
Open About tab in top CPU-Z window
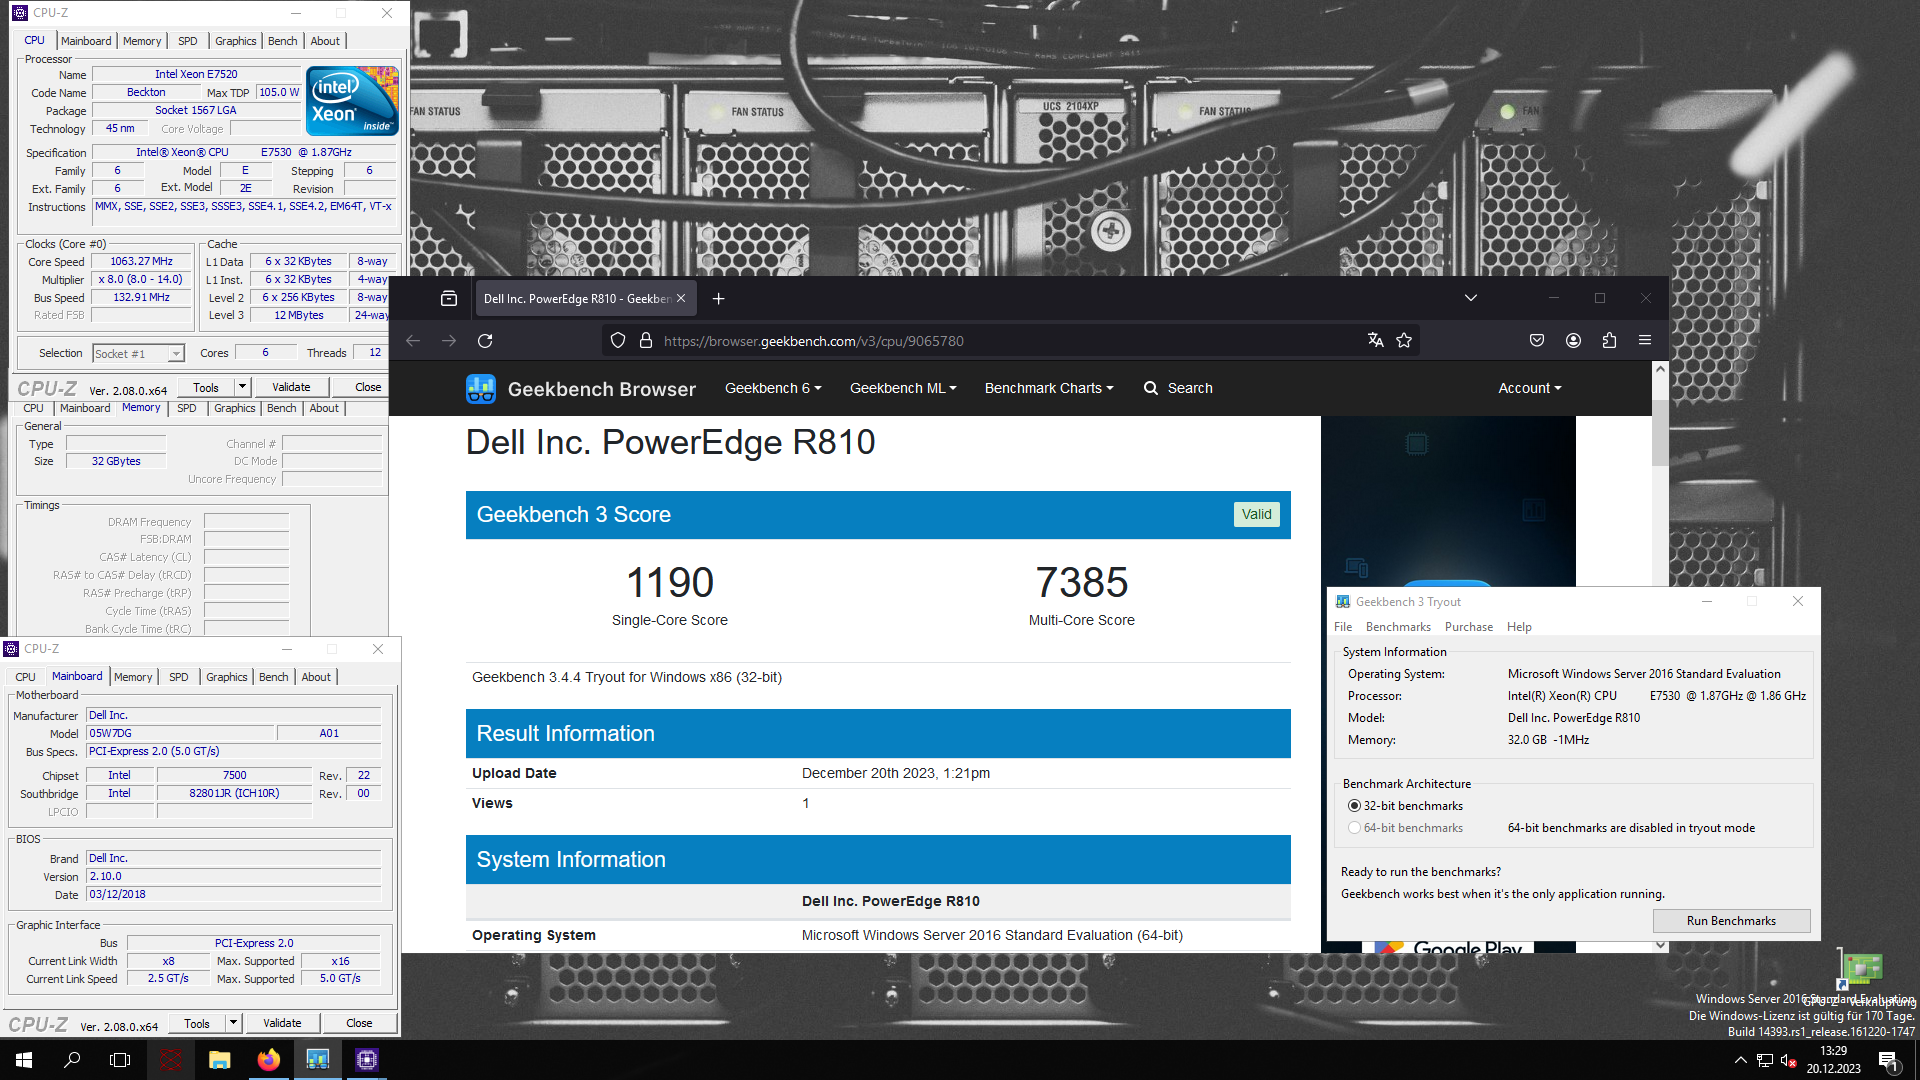click(x=325, y=41)
